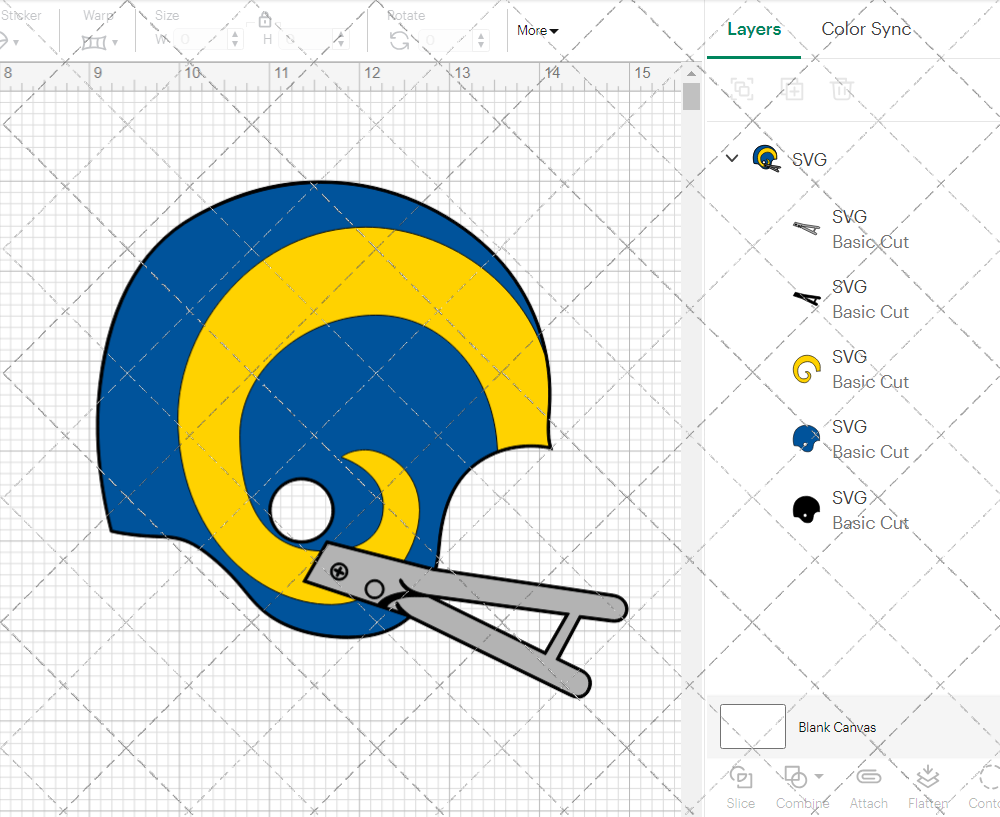Image resolution: width=1000 pixels, height=817 pixels.
Task: Click the rotate angle input field
Action: tap(447, 40)
